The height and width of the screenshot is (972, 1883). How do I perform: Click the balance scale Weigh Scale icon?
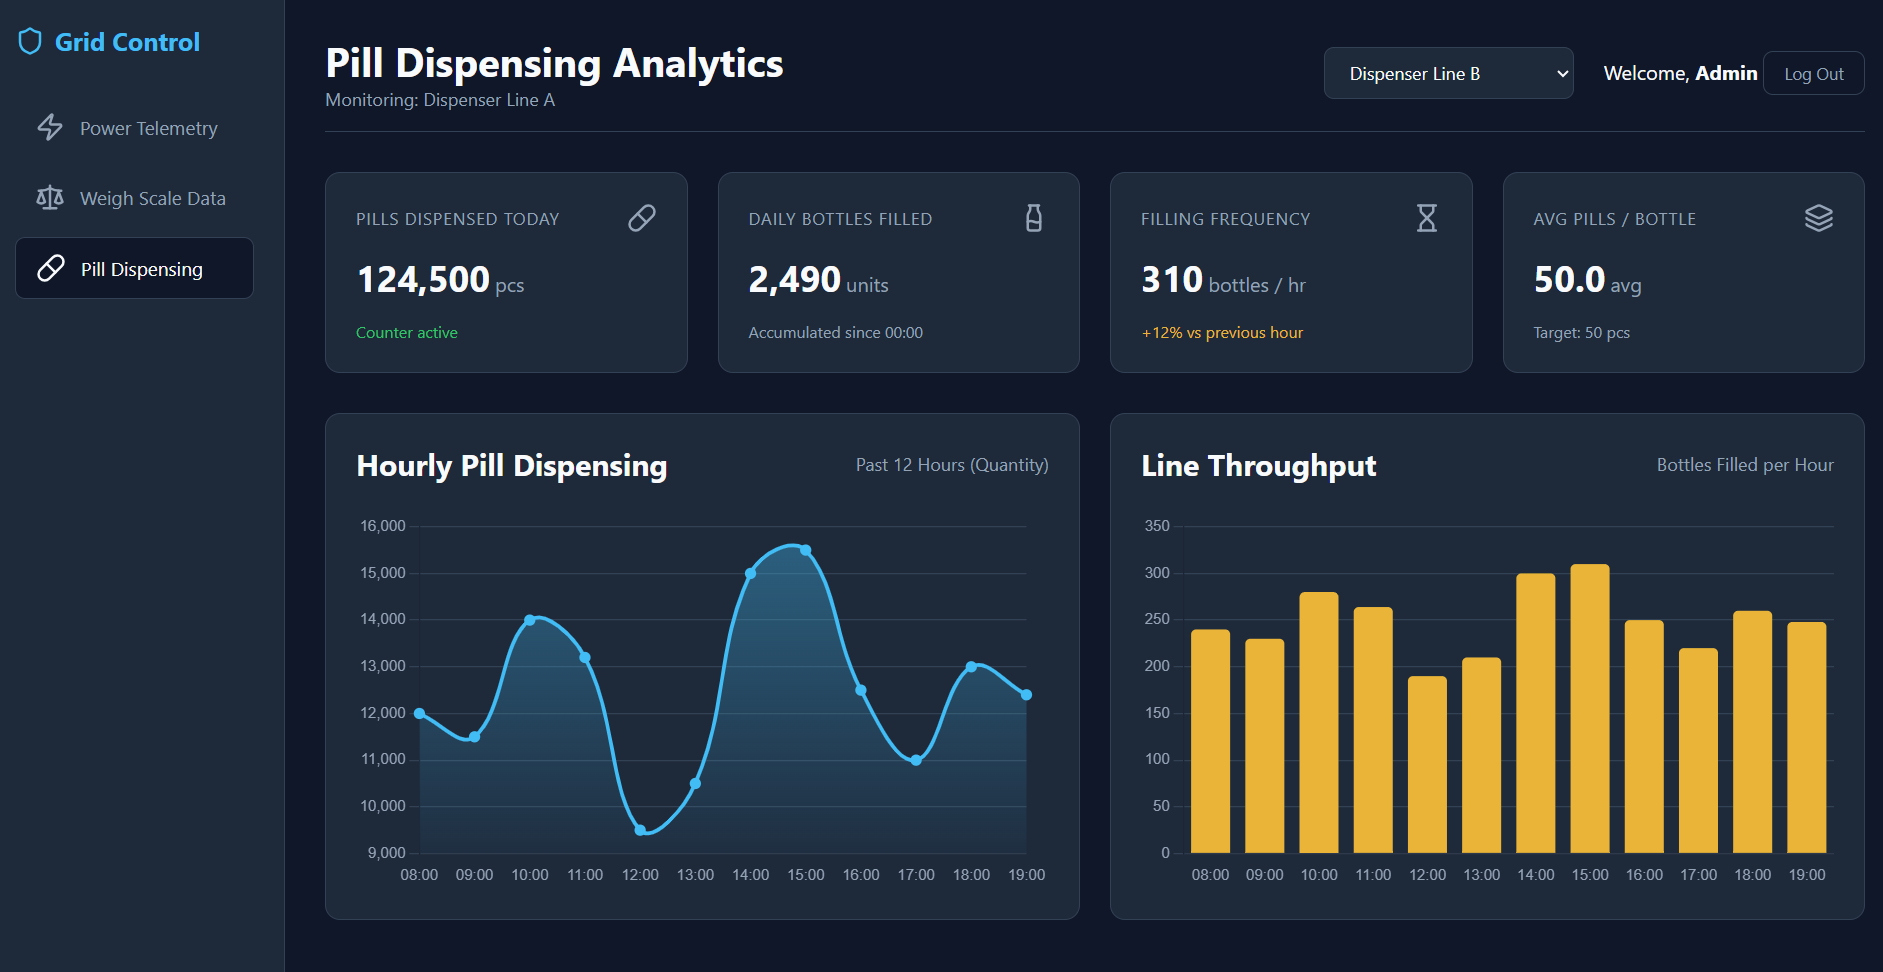[50, 198]
